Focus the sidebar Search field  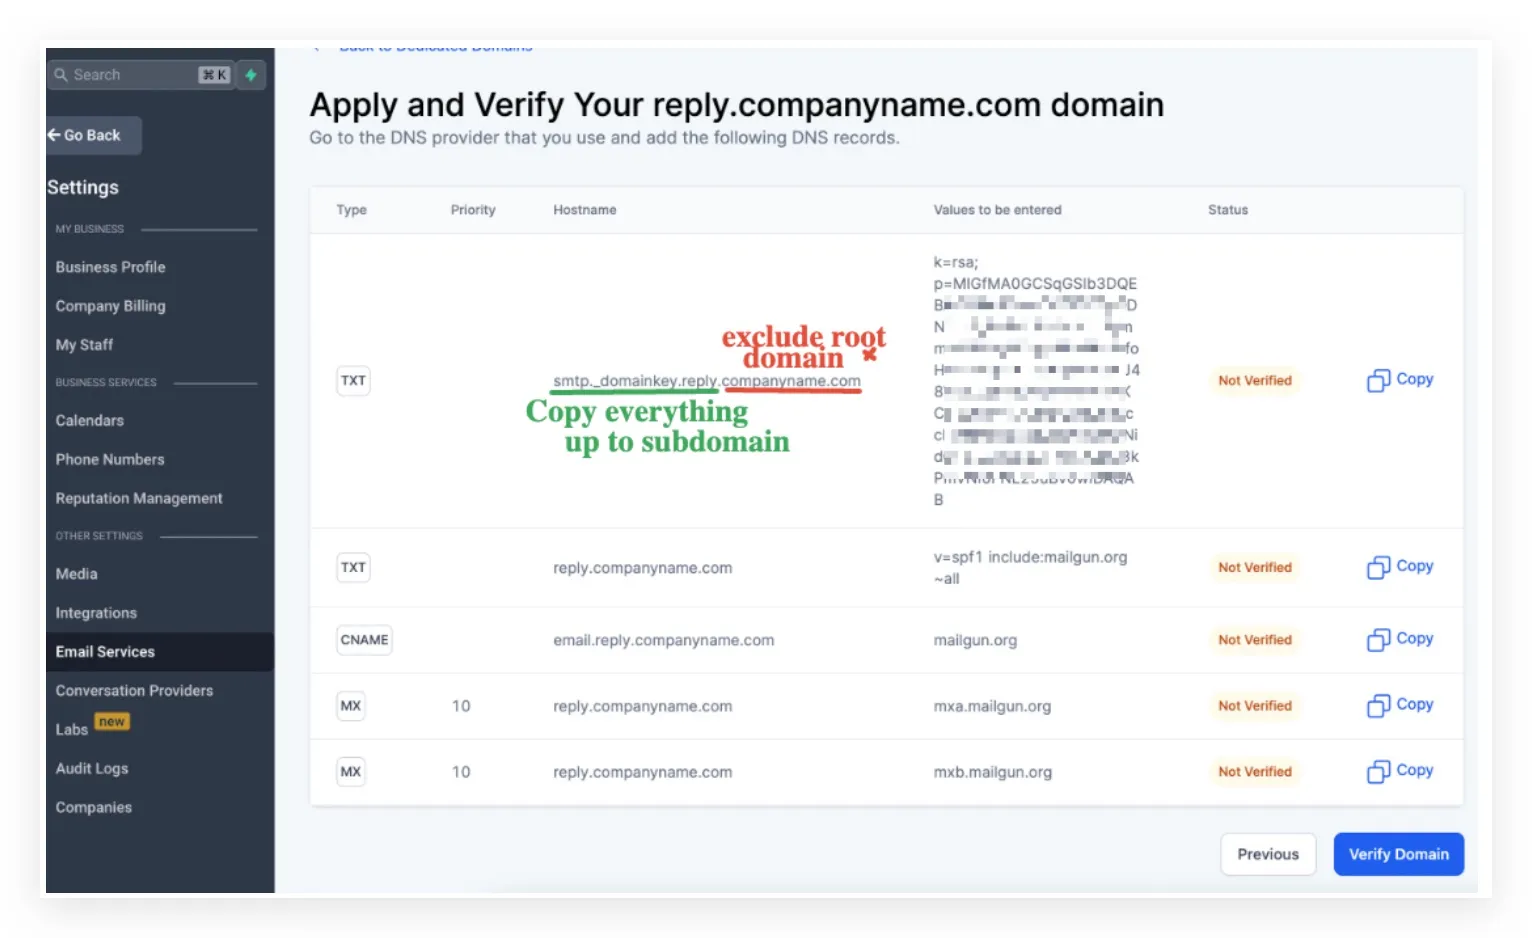pos(141,75)
